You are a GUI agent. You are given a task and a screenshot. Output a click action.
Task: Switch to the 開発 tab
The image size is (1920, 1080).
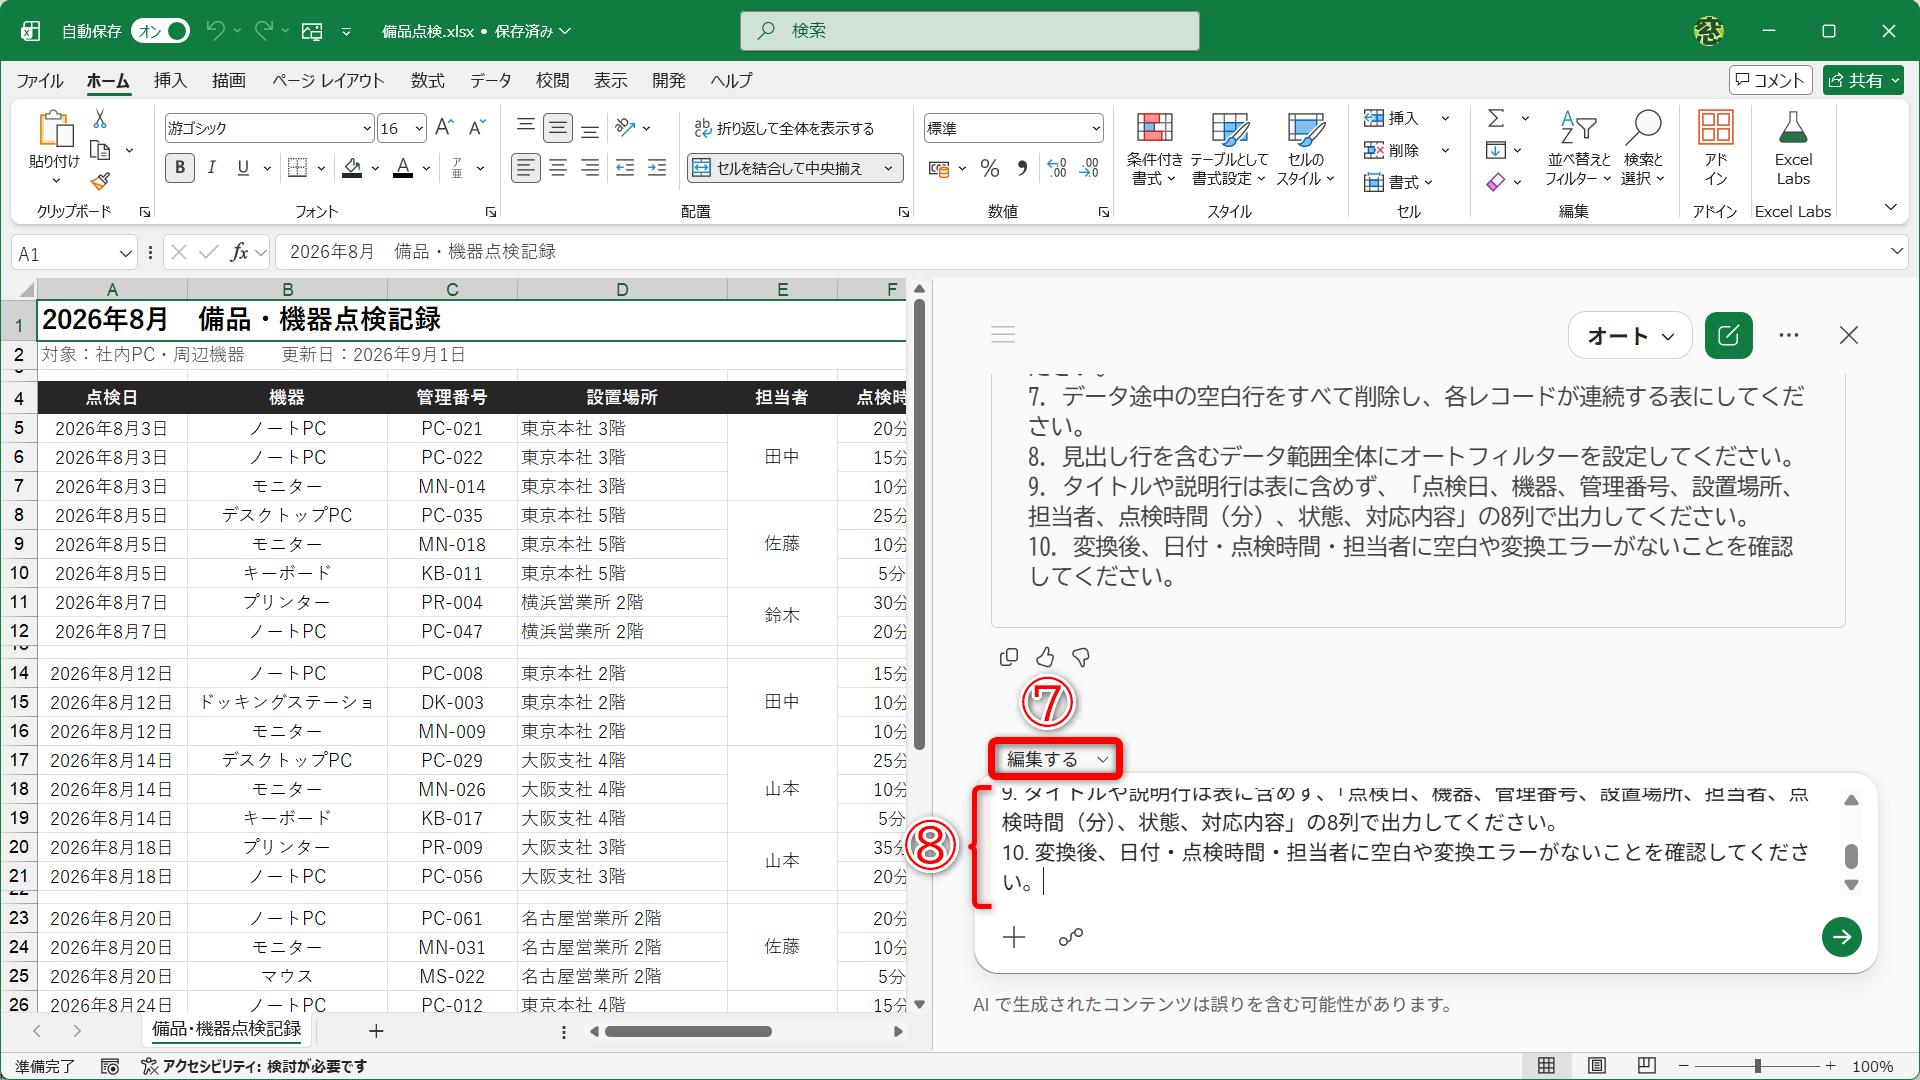pos(669,80)
